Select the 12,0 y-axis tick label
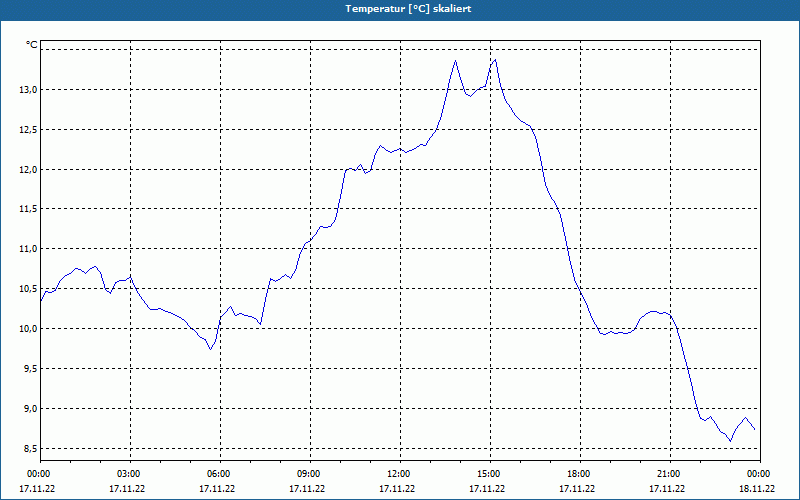The height and width of the screenshot is (500, 800). 29,169
